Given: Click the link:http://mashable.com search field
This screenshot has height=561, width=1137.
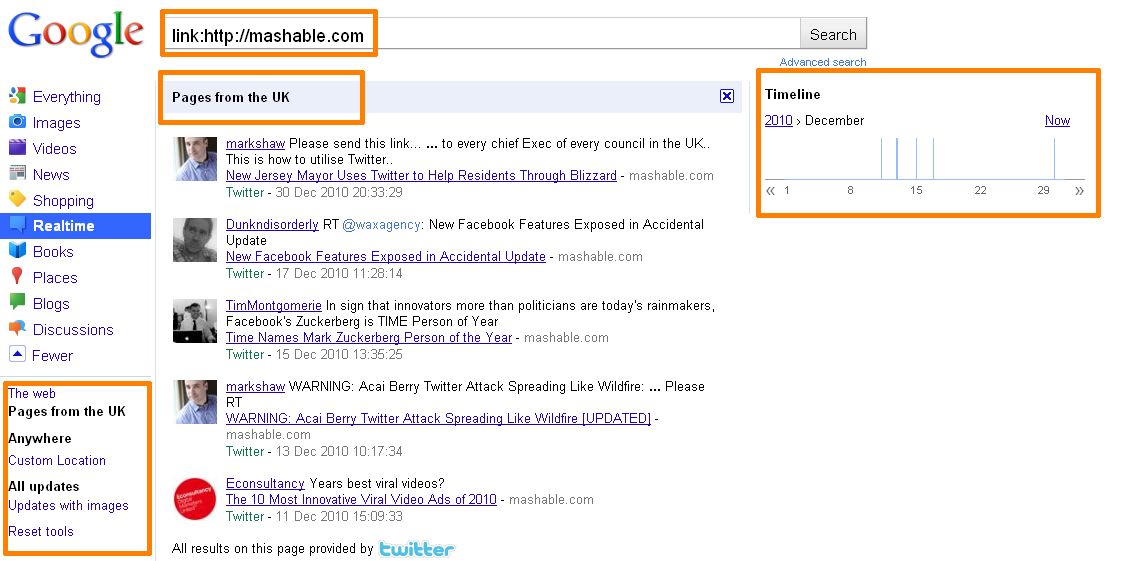Looking at the screenshot, I should click(x=480, y=35).
